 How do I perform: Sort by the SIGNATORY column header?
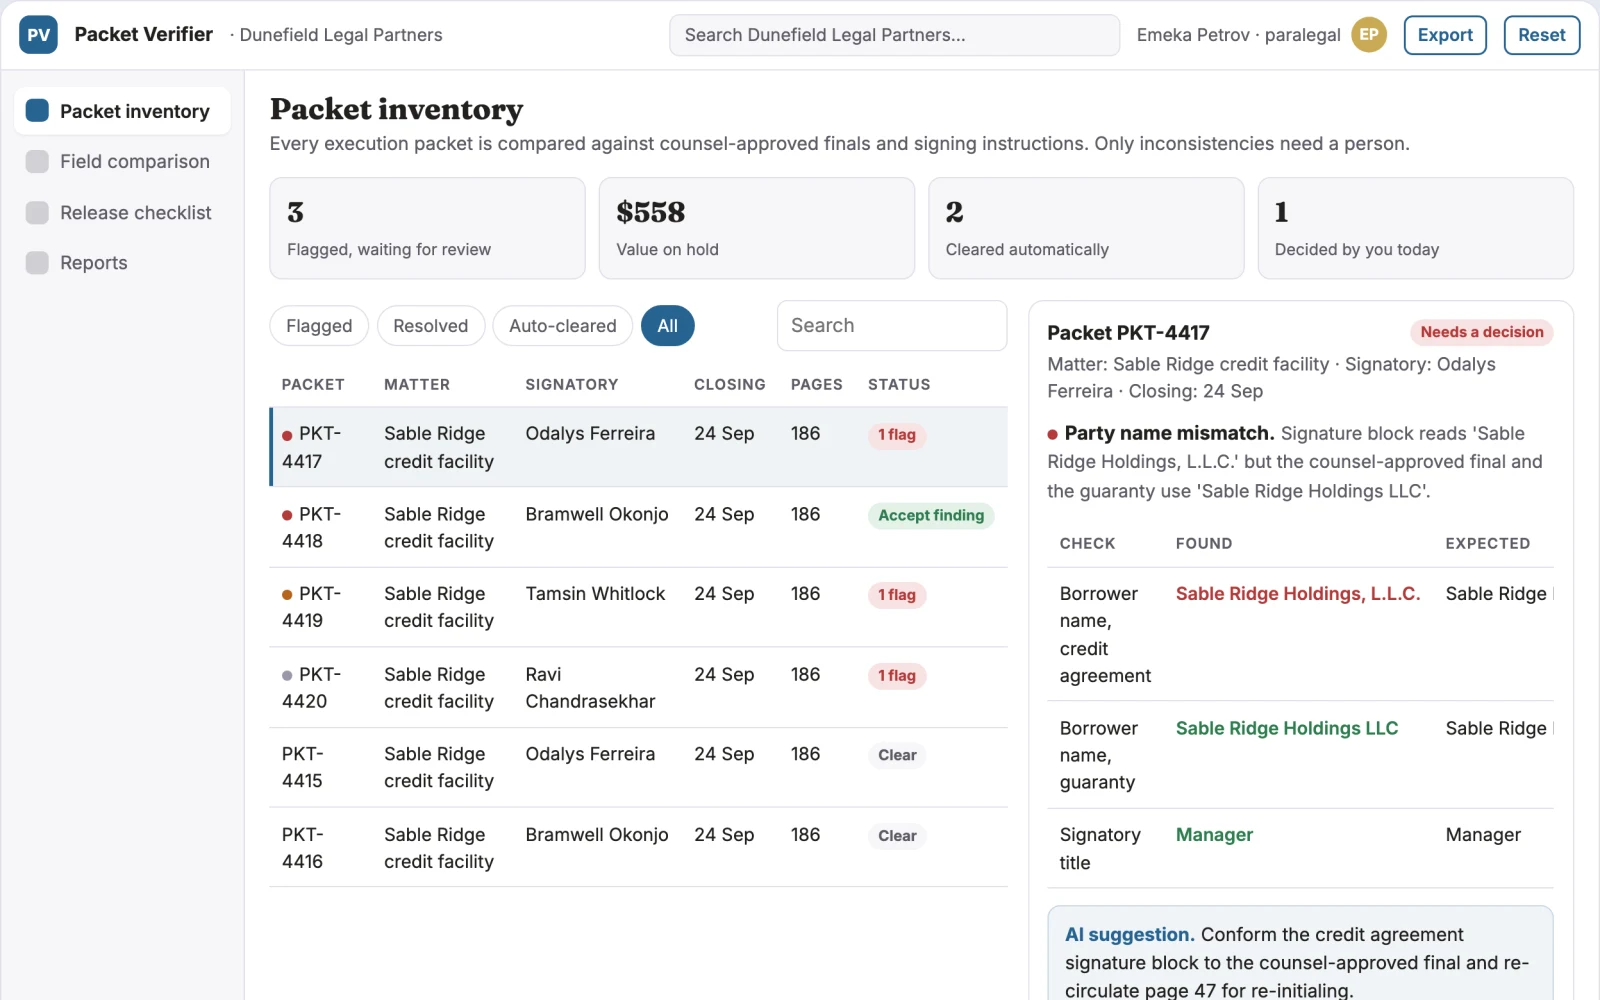572,385
